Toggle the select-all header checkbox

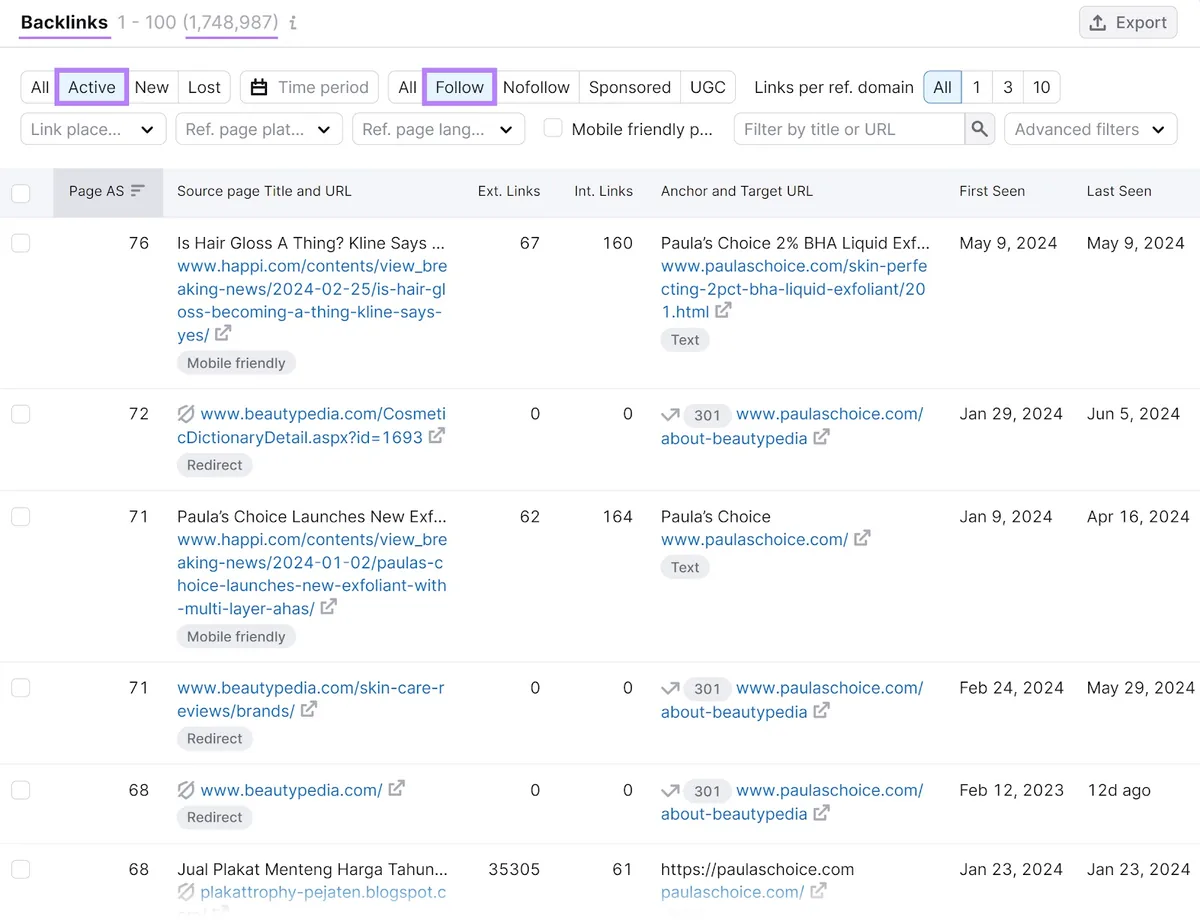21,193
